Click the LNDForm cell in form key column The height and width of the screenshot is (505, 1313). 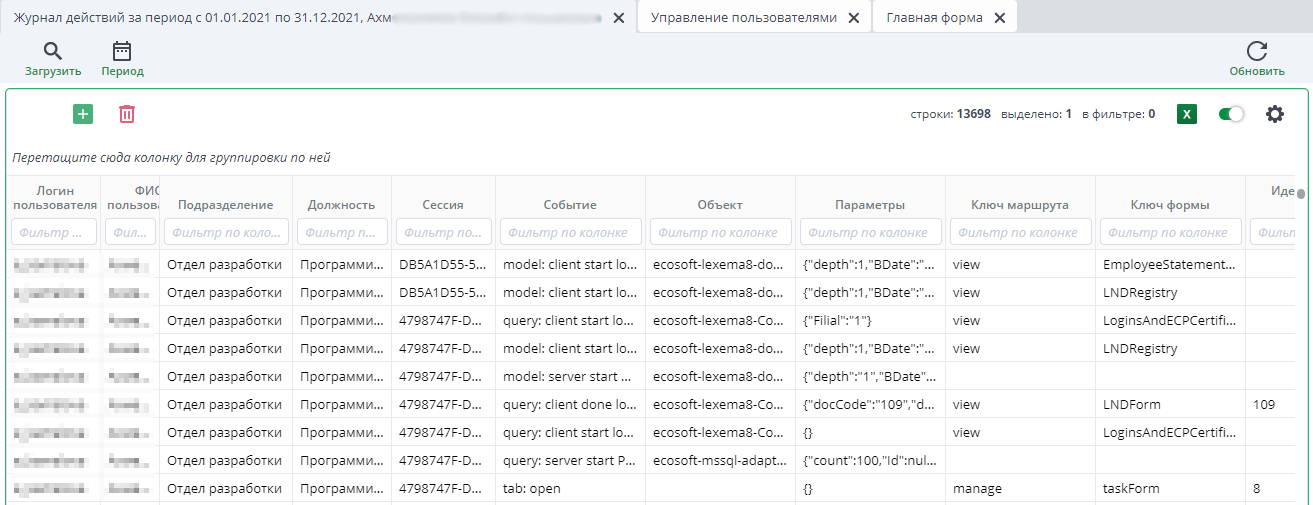tap(1132, 405)
